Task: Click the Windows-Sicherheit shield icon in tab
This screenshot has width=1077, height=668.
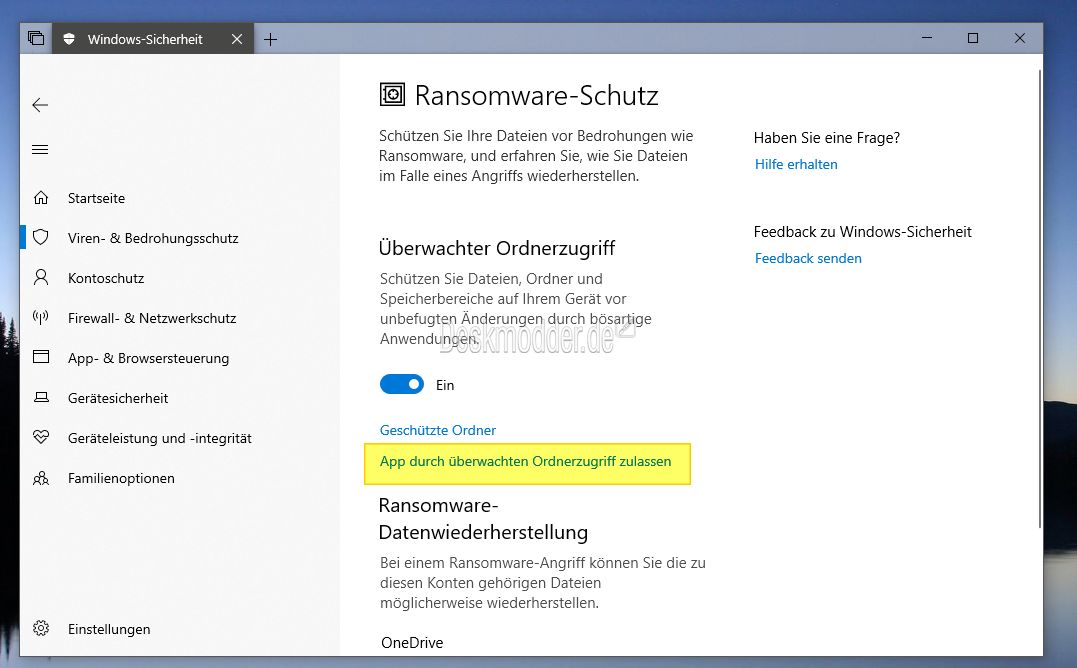Action: point(69,39)
